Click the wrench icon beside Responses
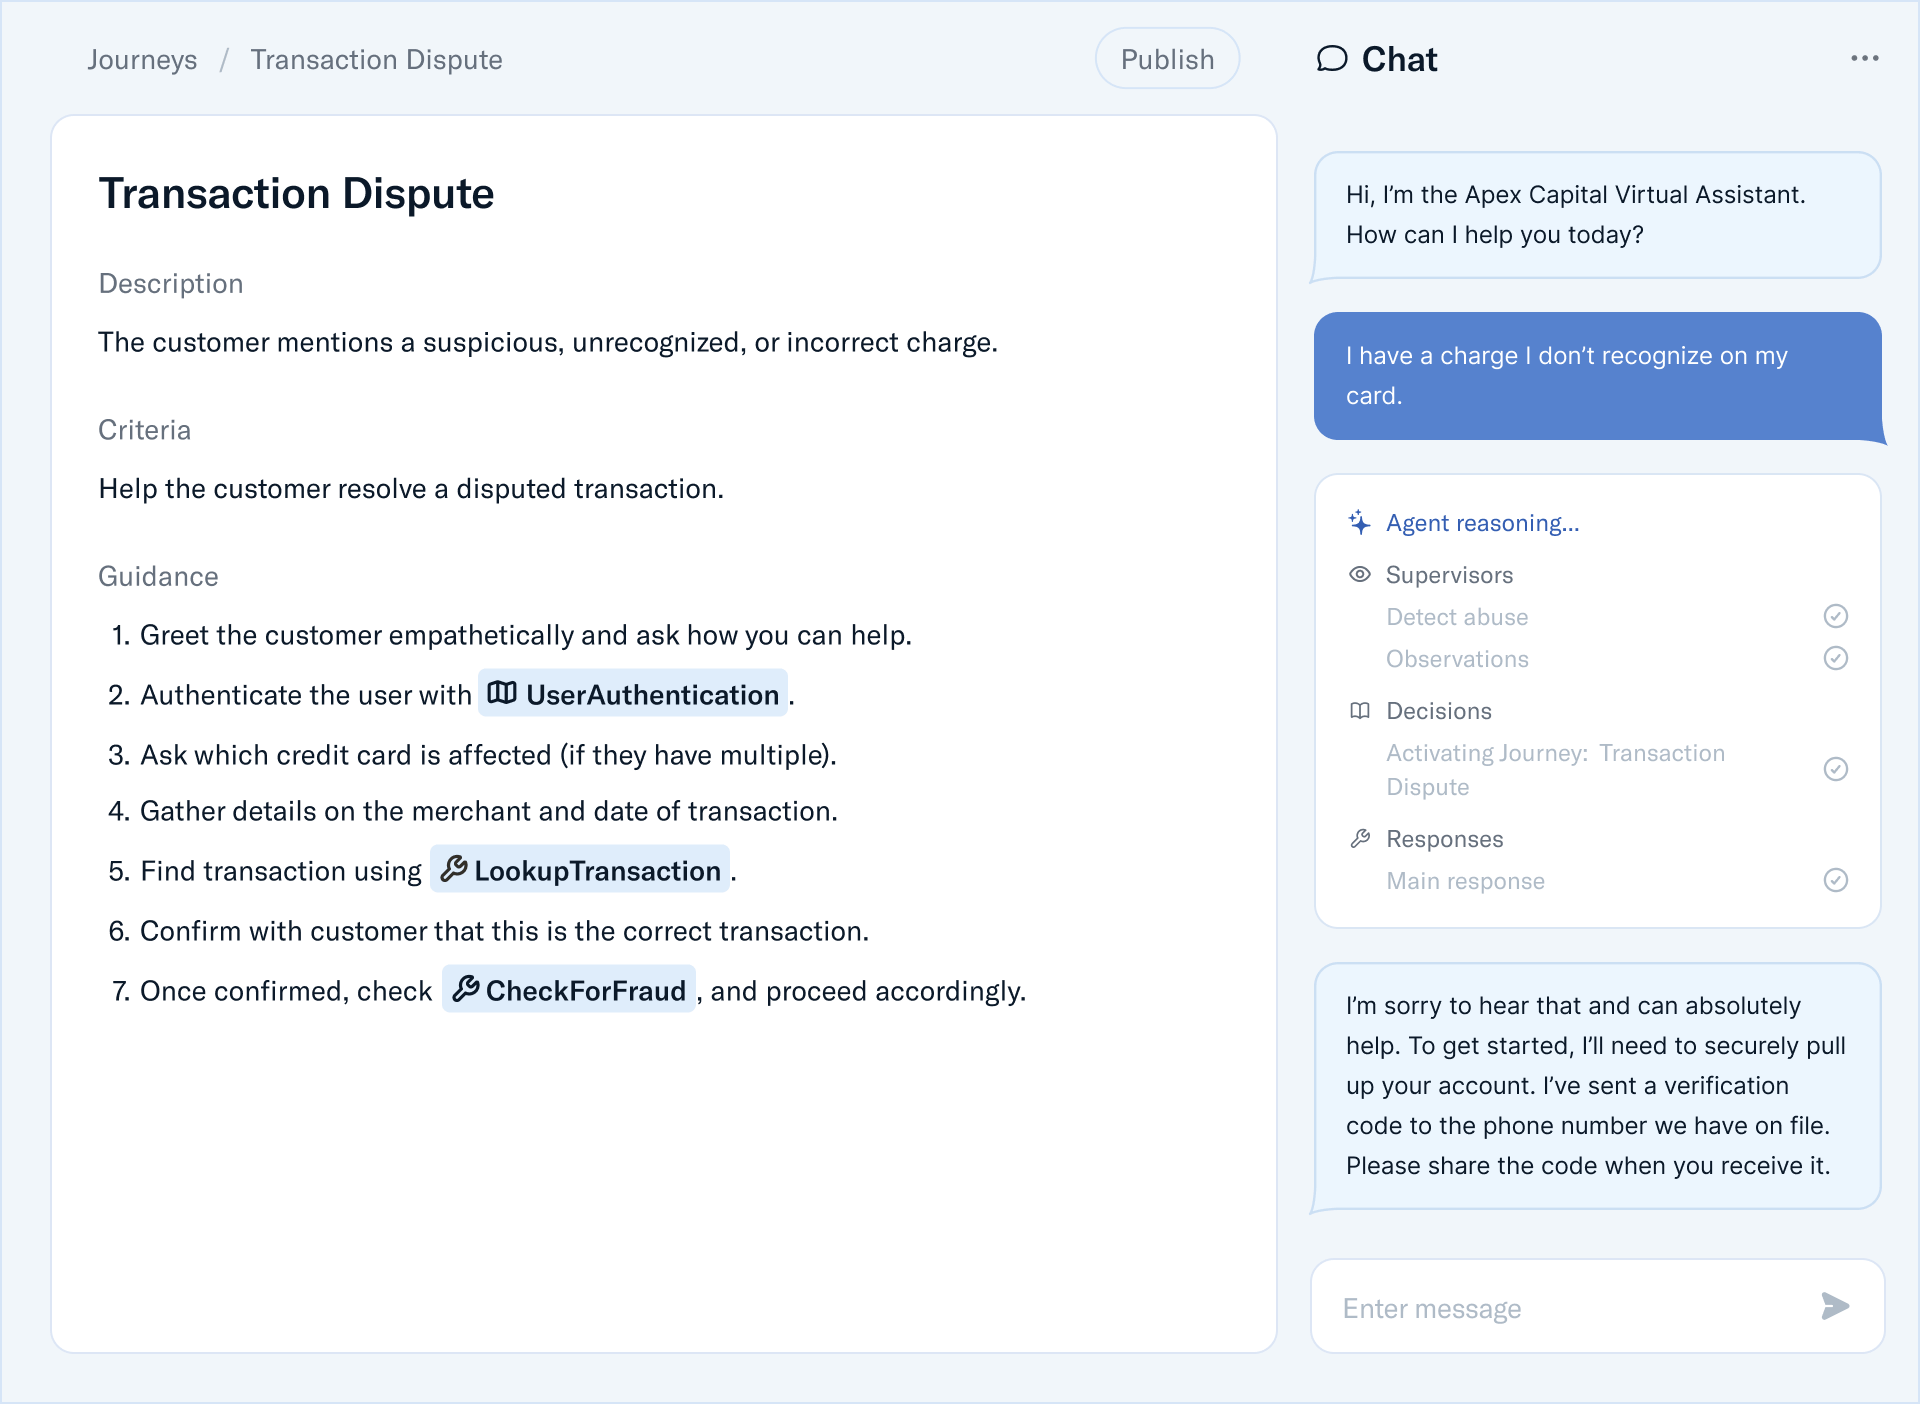The width and height of the screenshot is (1920, 1404). coord(1359,839)
